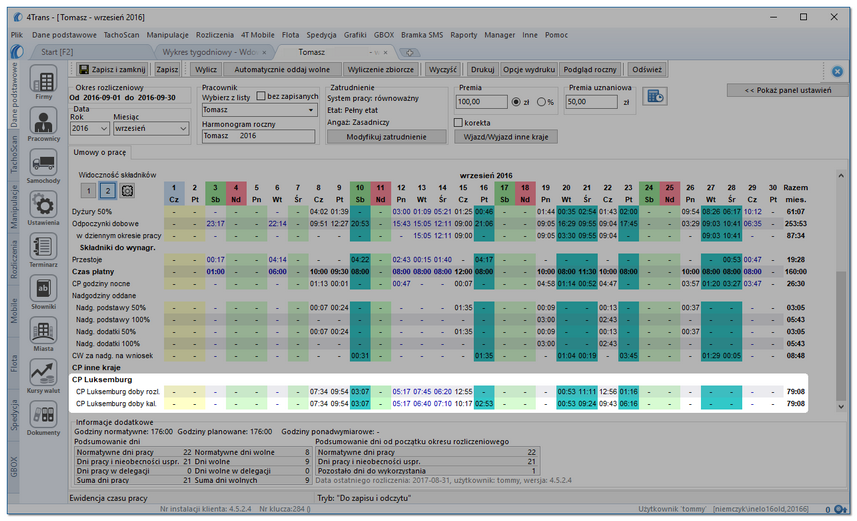Click the blue round close-panel icon
Viewport: 857px width, 521px height.
(837, 71)
